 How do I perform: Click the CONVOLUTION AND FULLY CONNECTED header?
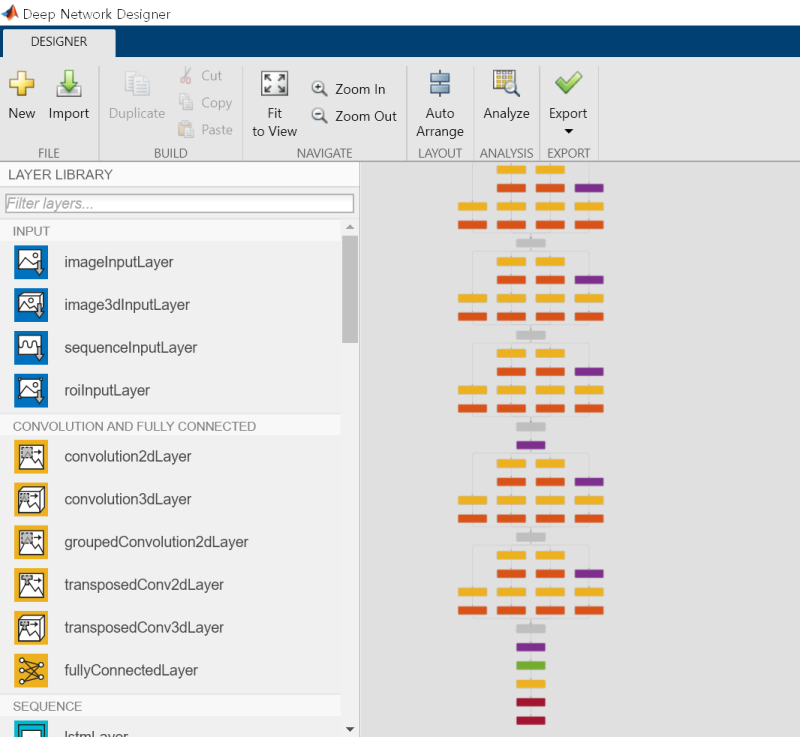134,426
